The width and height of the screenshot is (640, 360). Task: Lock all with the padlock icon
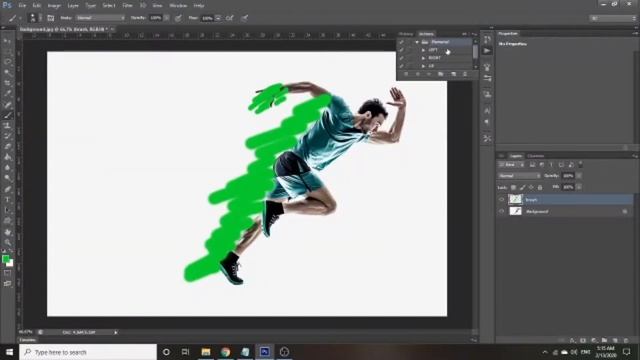click(540, 187)
